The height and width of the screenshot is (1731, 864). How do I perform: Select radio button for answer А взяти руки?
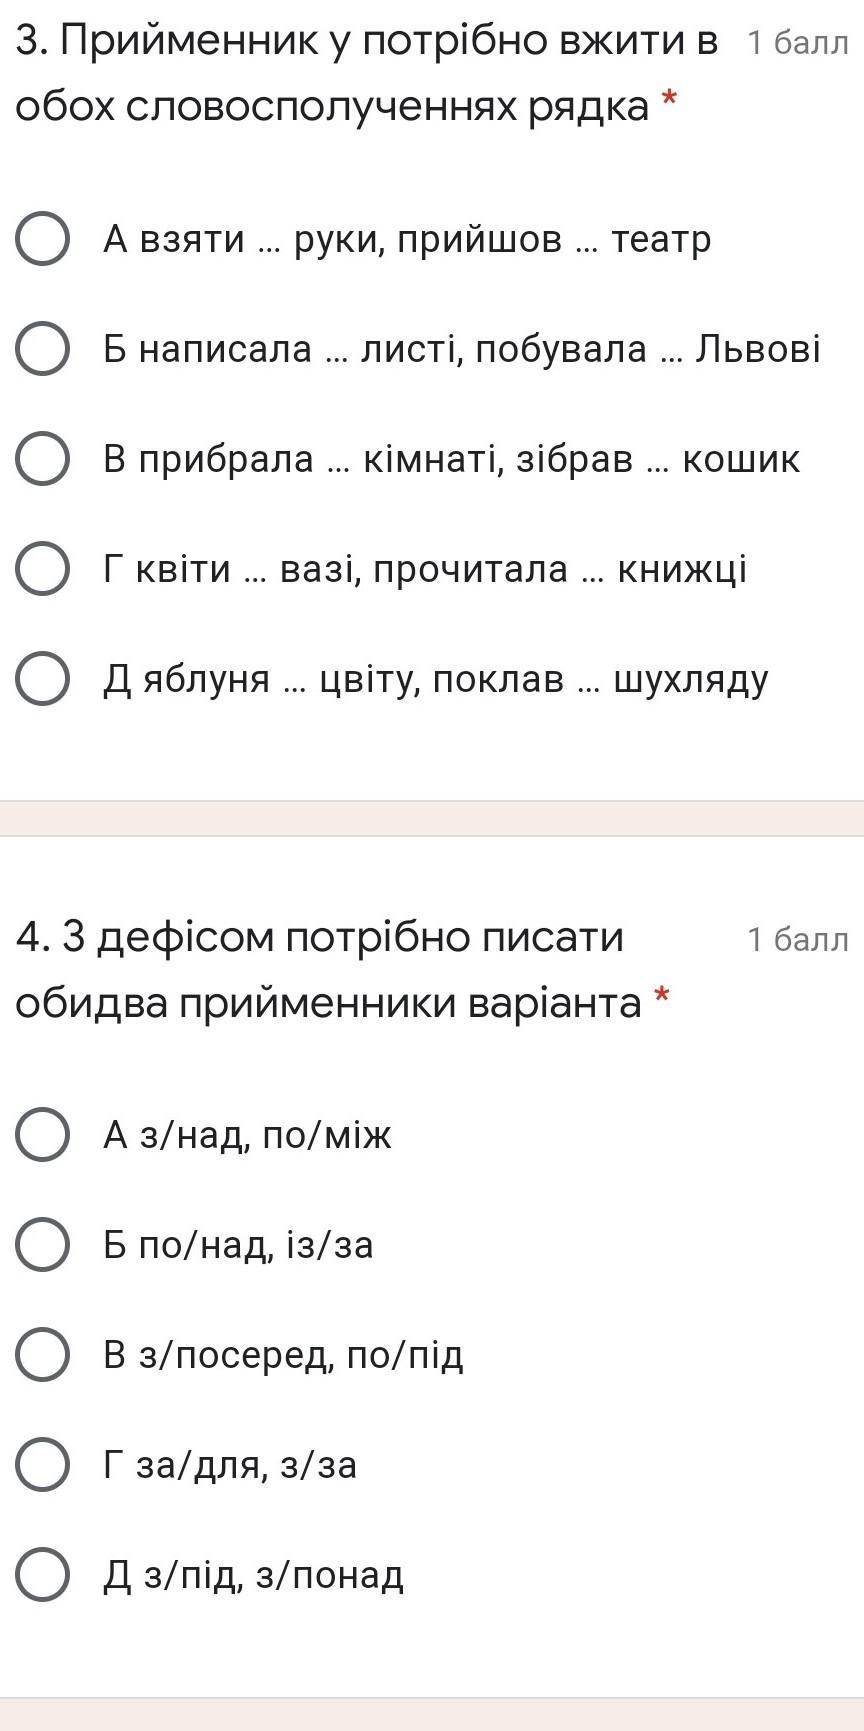point(43,239)
